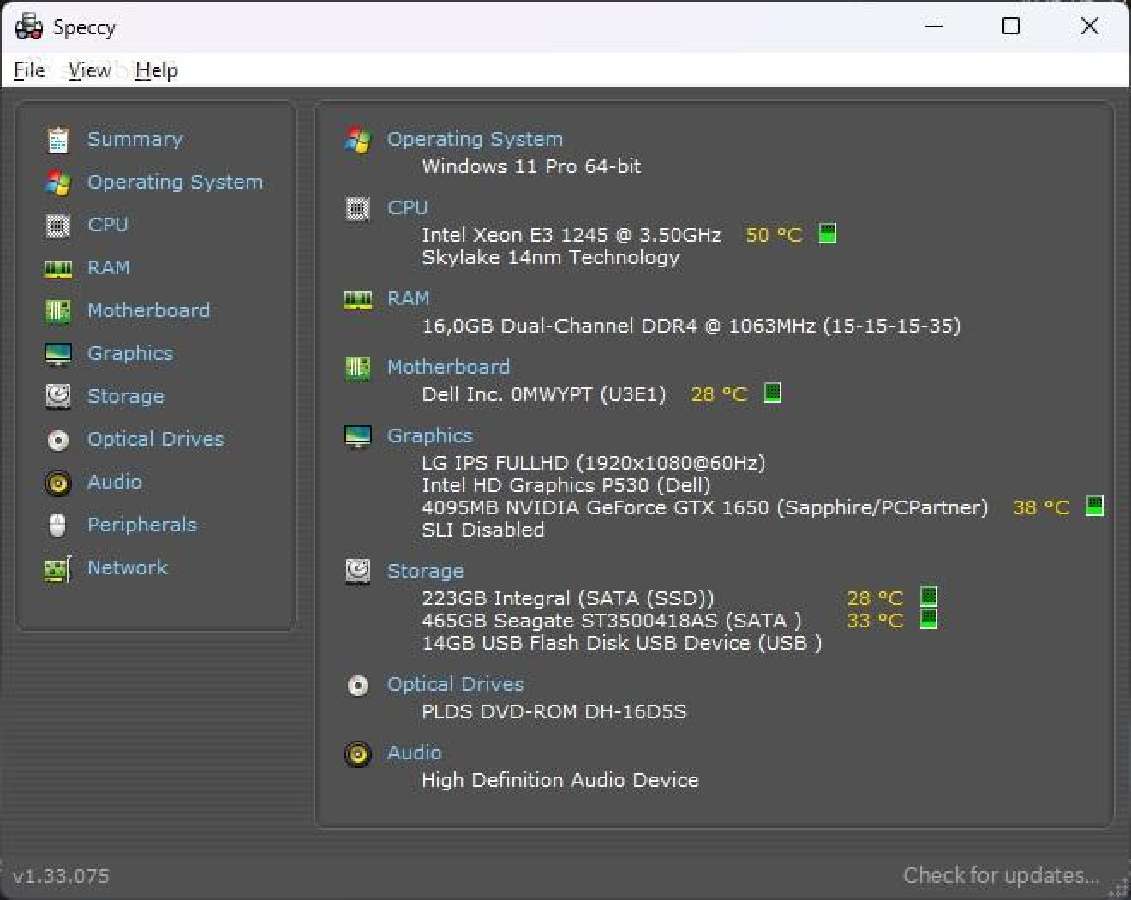Go to the RAM section in sidebar
Viewport: 1131px width, 900px height.
coord(109,268)
